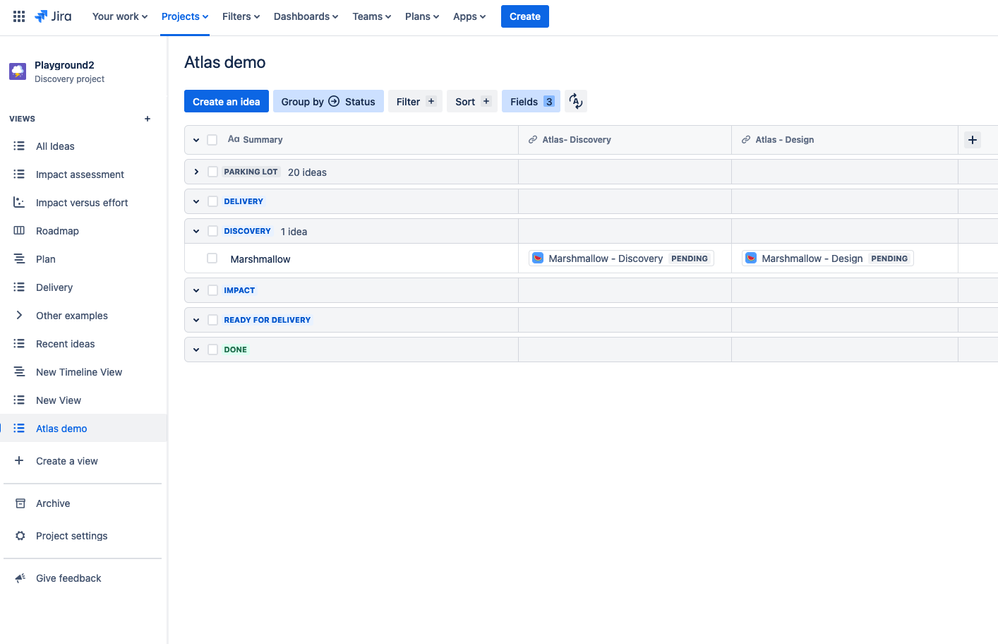
Task: Check the IMPACT group checkbox
Action: (x=213, y=290)
